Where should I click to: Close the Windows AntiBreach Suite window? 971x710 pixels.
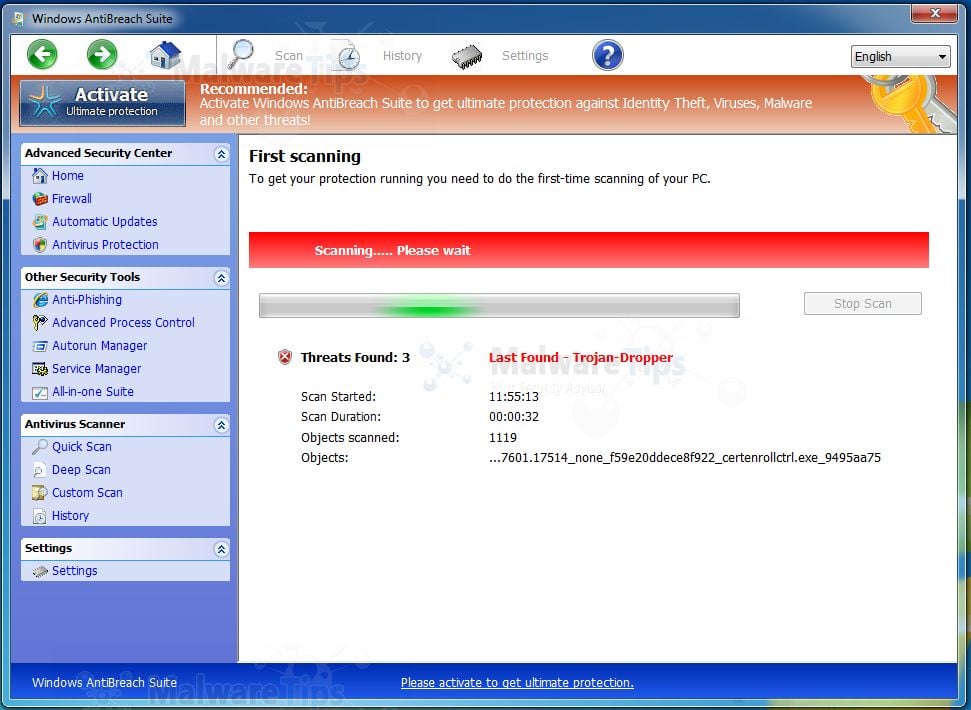[x=935, y=13]
